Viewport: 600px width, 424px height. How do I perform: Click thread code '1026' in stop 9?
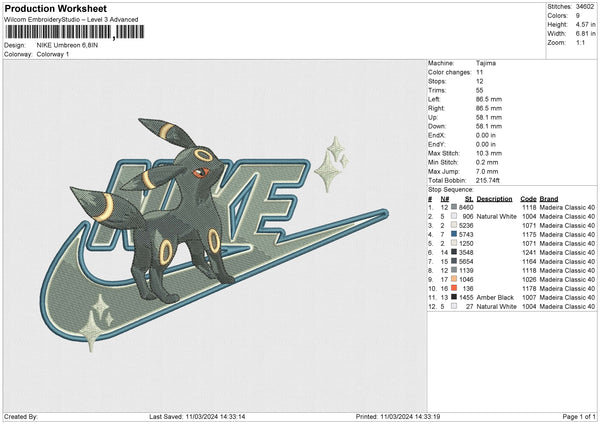pos(529,279)
